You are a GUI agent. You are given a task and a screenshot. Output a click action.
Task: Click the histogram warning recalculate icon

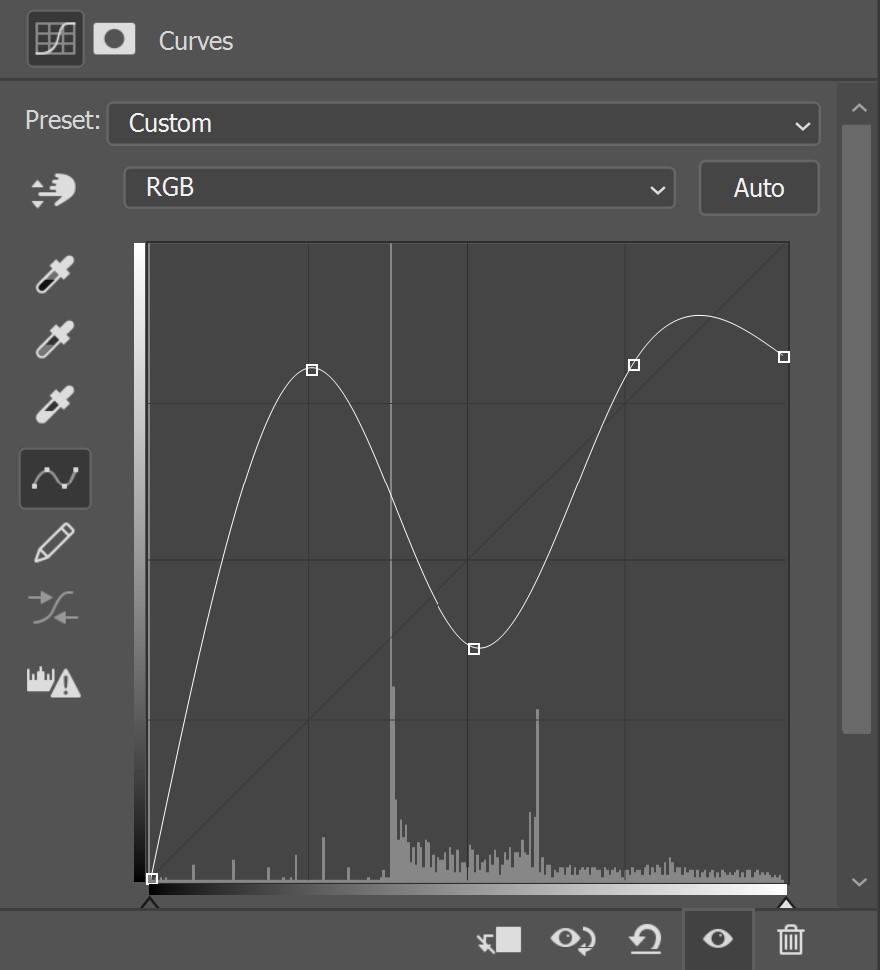click(x=54, y=682)
